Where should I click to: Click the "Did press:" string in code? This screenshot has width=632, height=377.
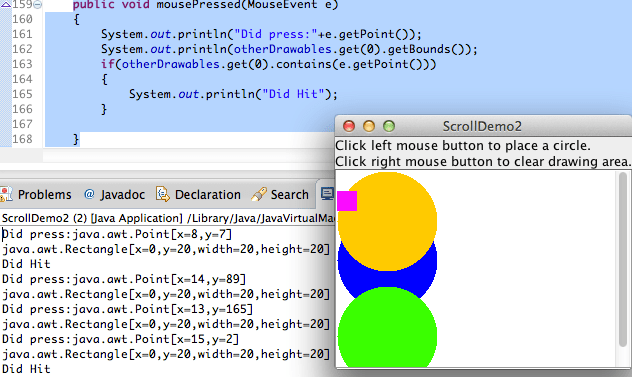276,34
